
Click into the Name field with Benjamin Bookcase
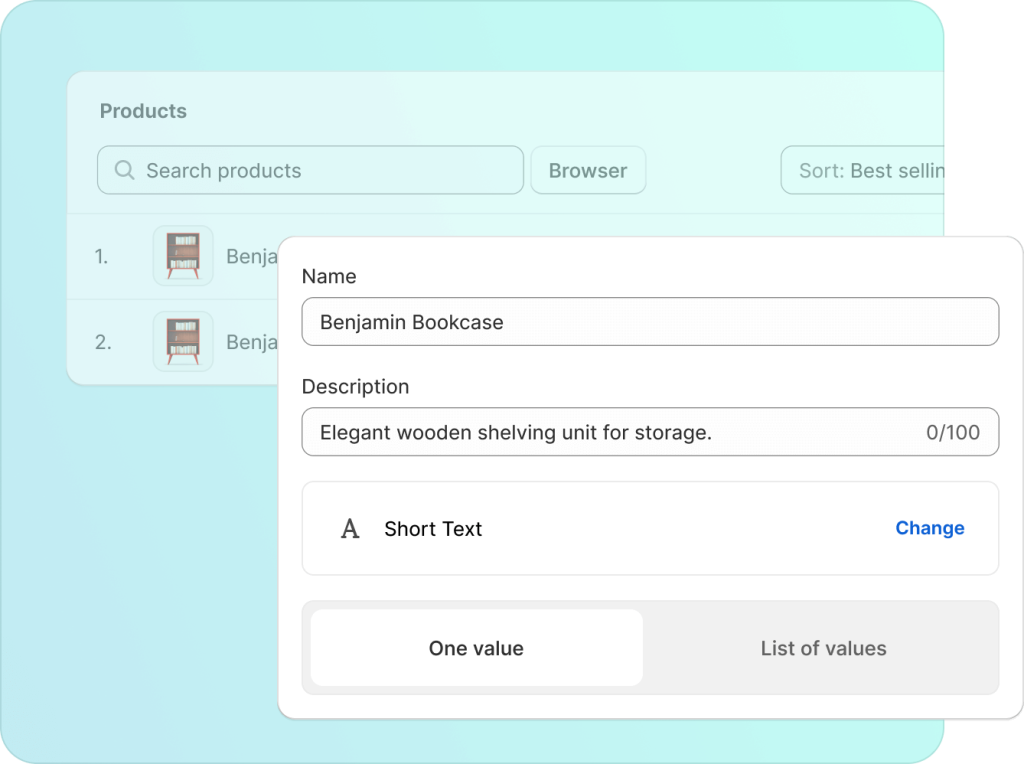click(650, 322)
